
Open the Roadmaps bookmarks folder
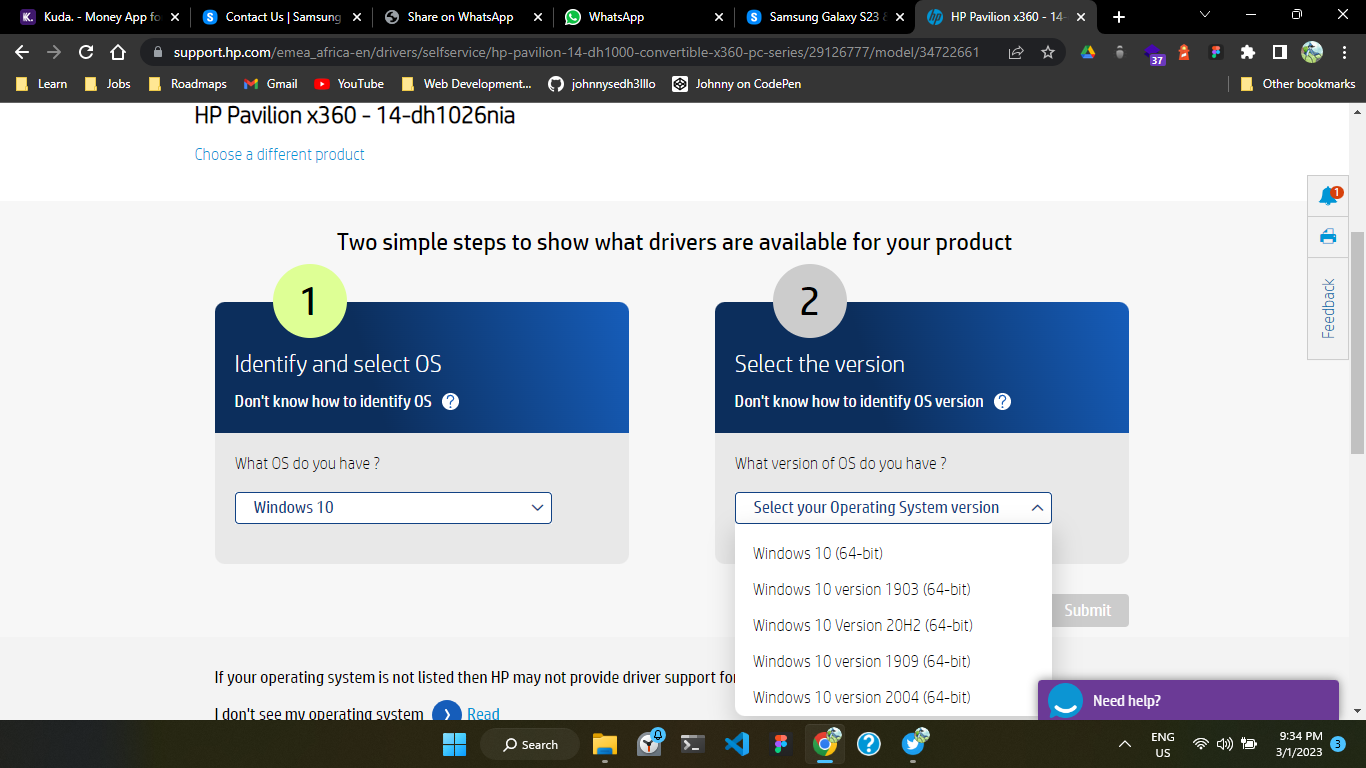187,84
